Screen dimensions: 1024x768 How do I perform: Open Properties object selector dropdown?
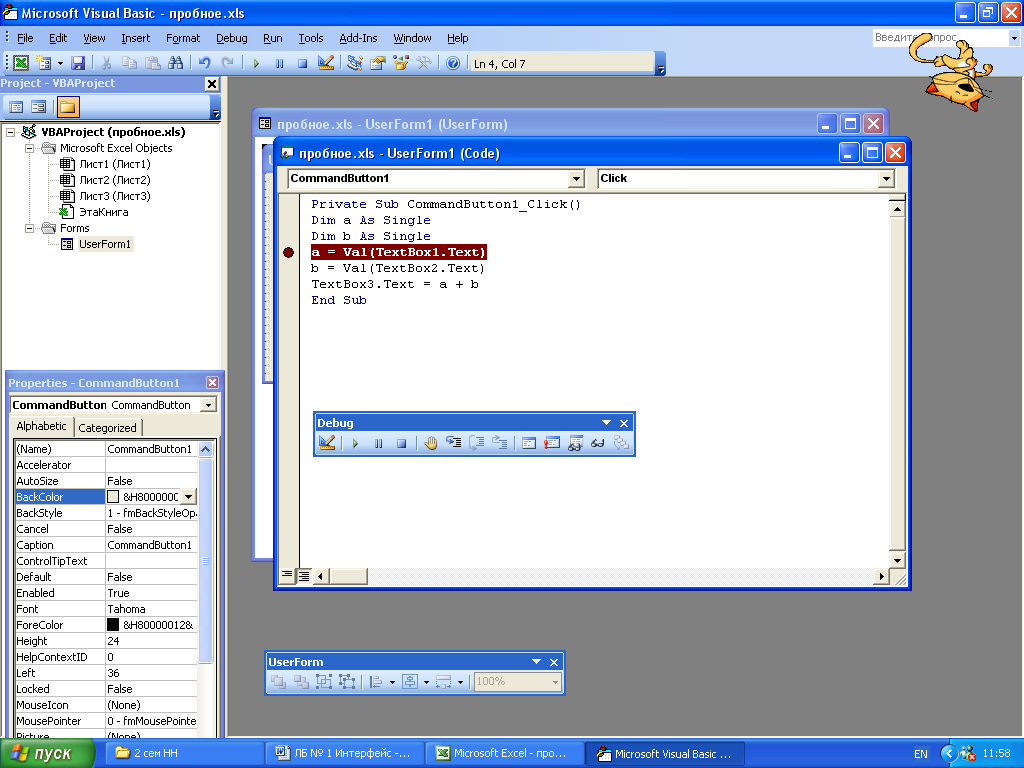208,405
